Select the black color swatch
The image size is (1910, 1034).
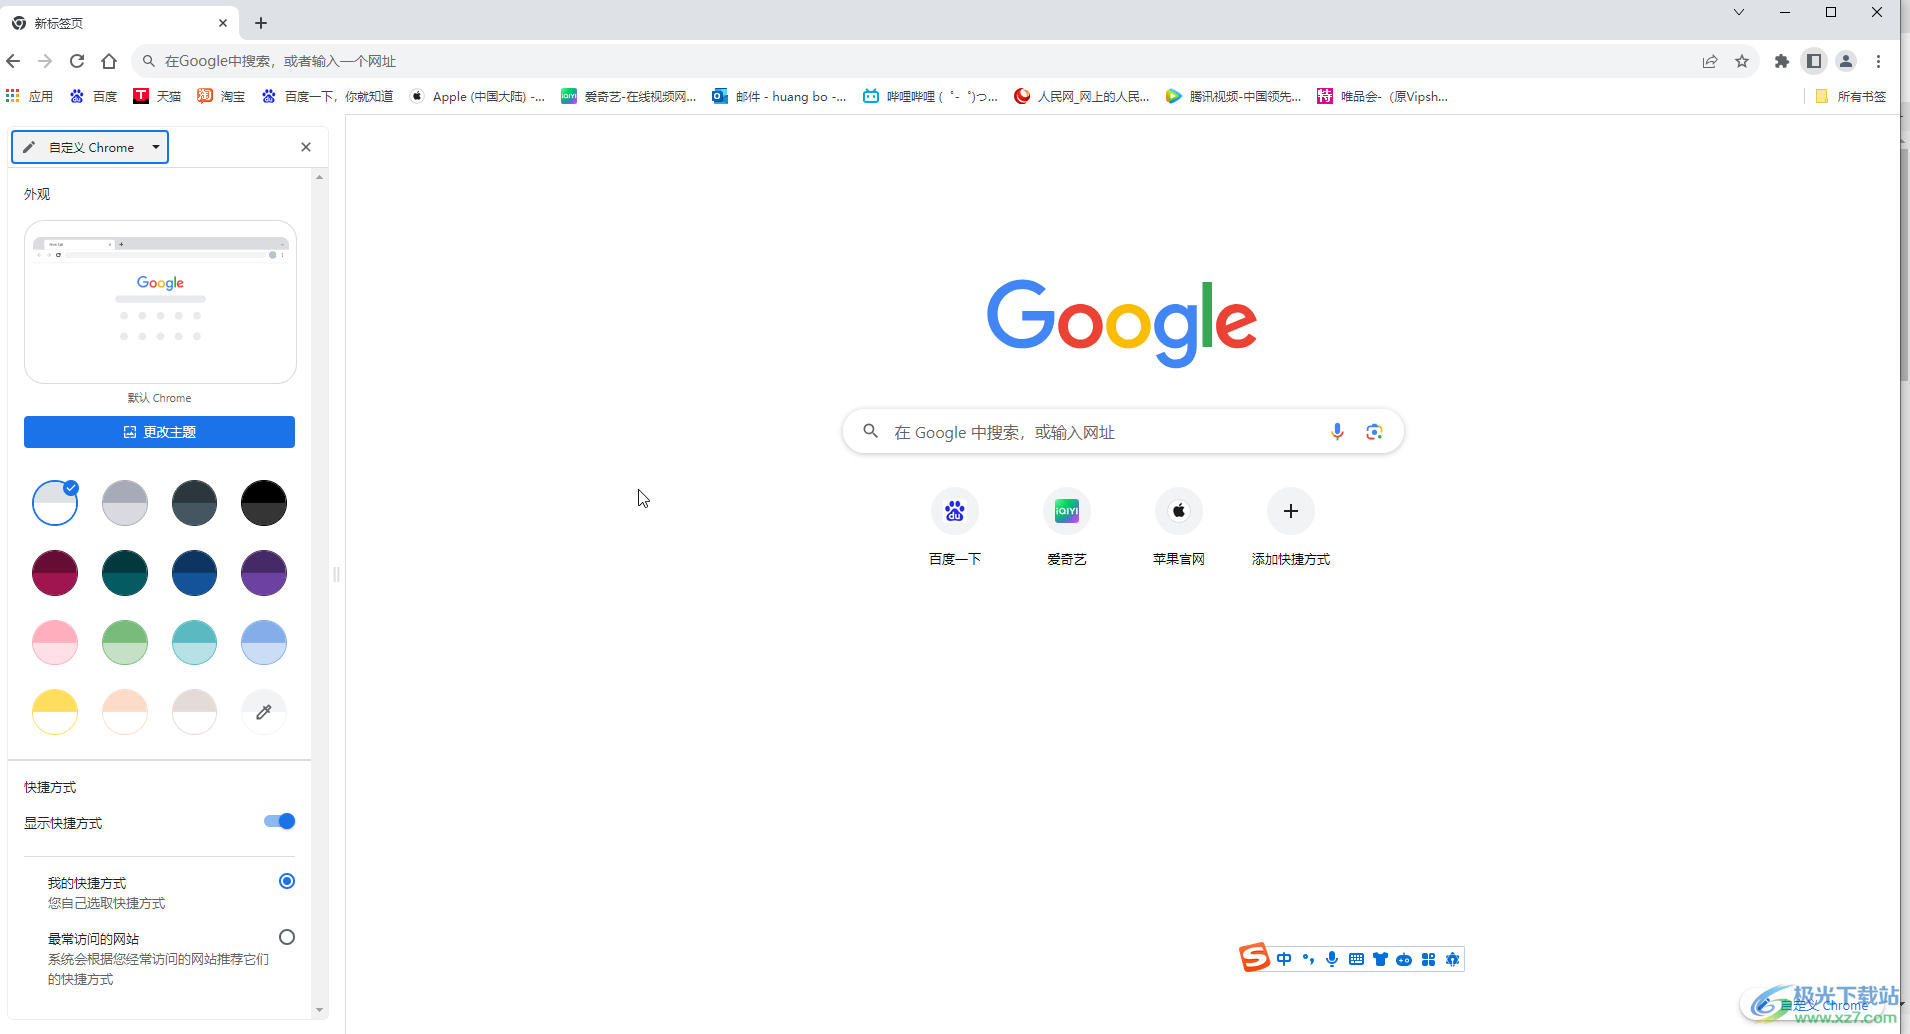click(264, 503)
